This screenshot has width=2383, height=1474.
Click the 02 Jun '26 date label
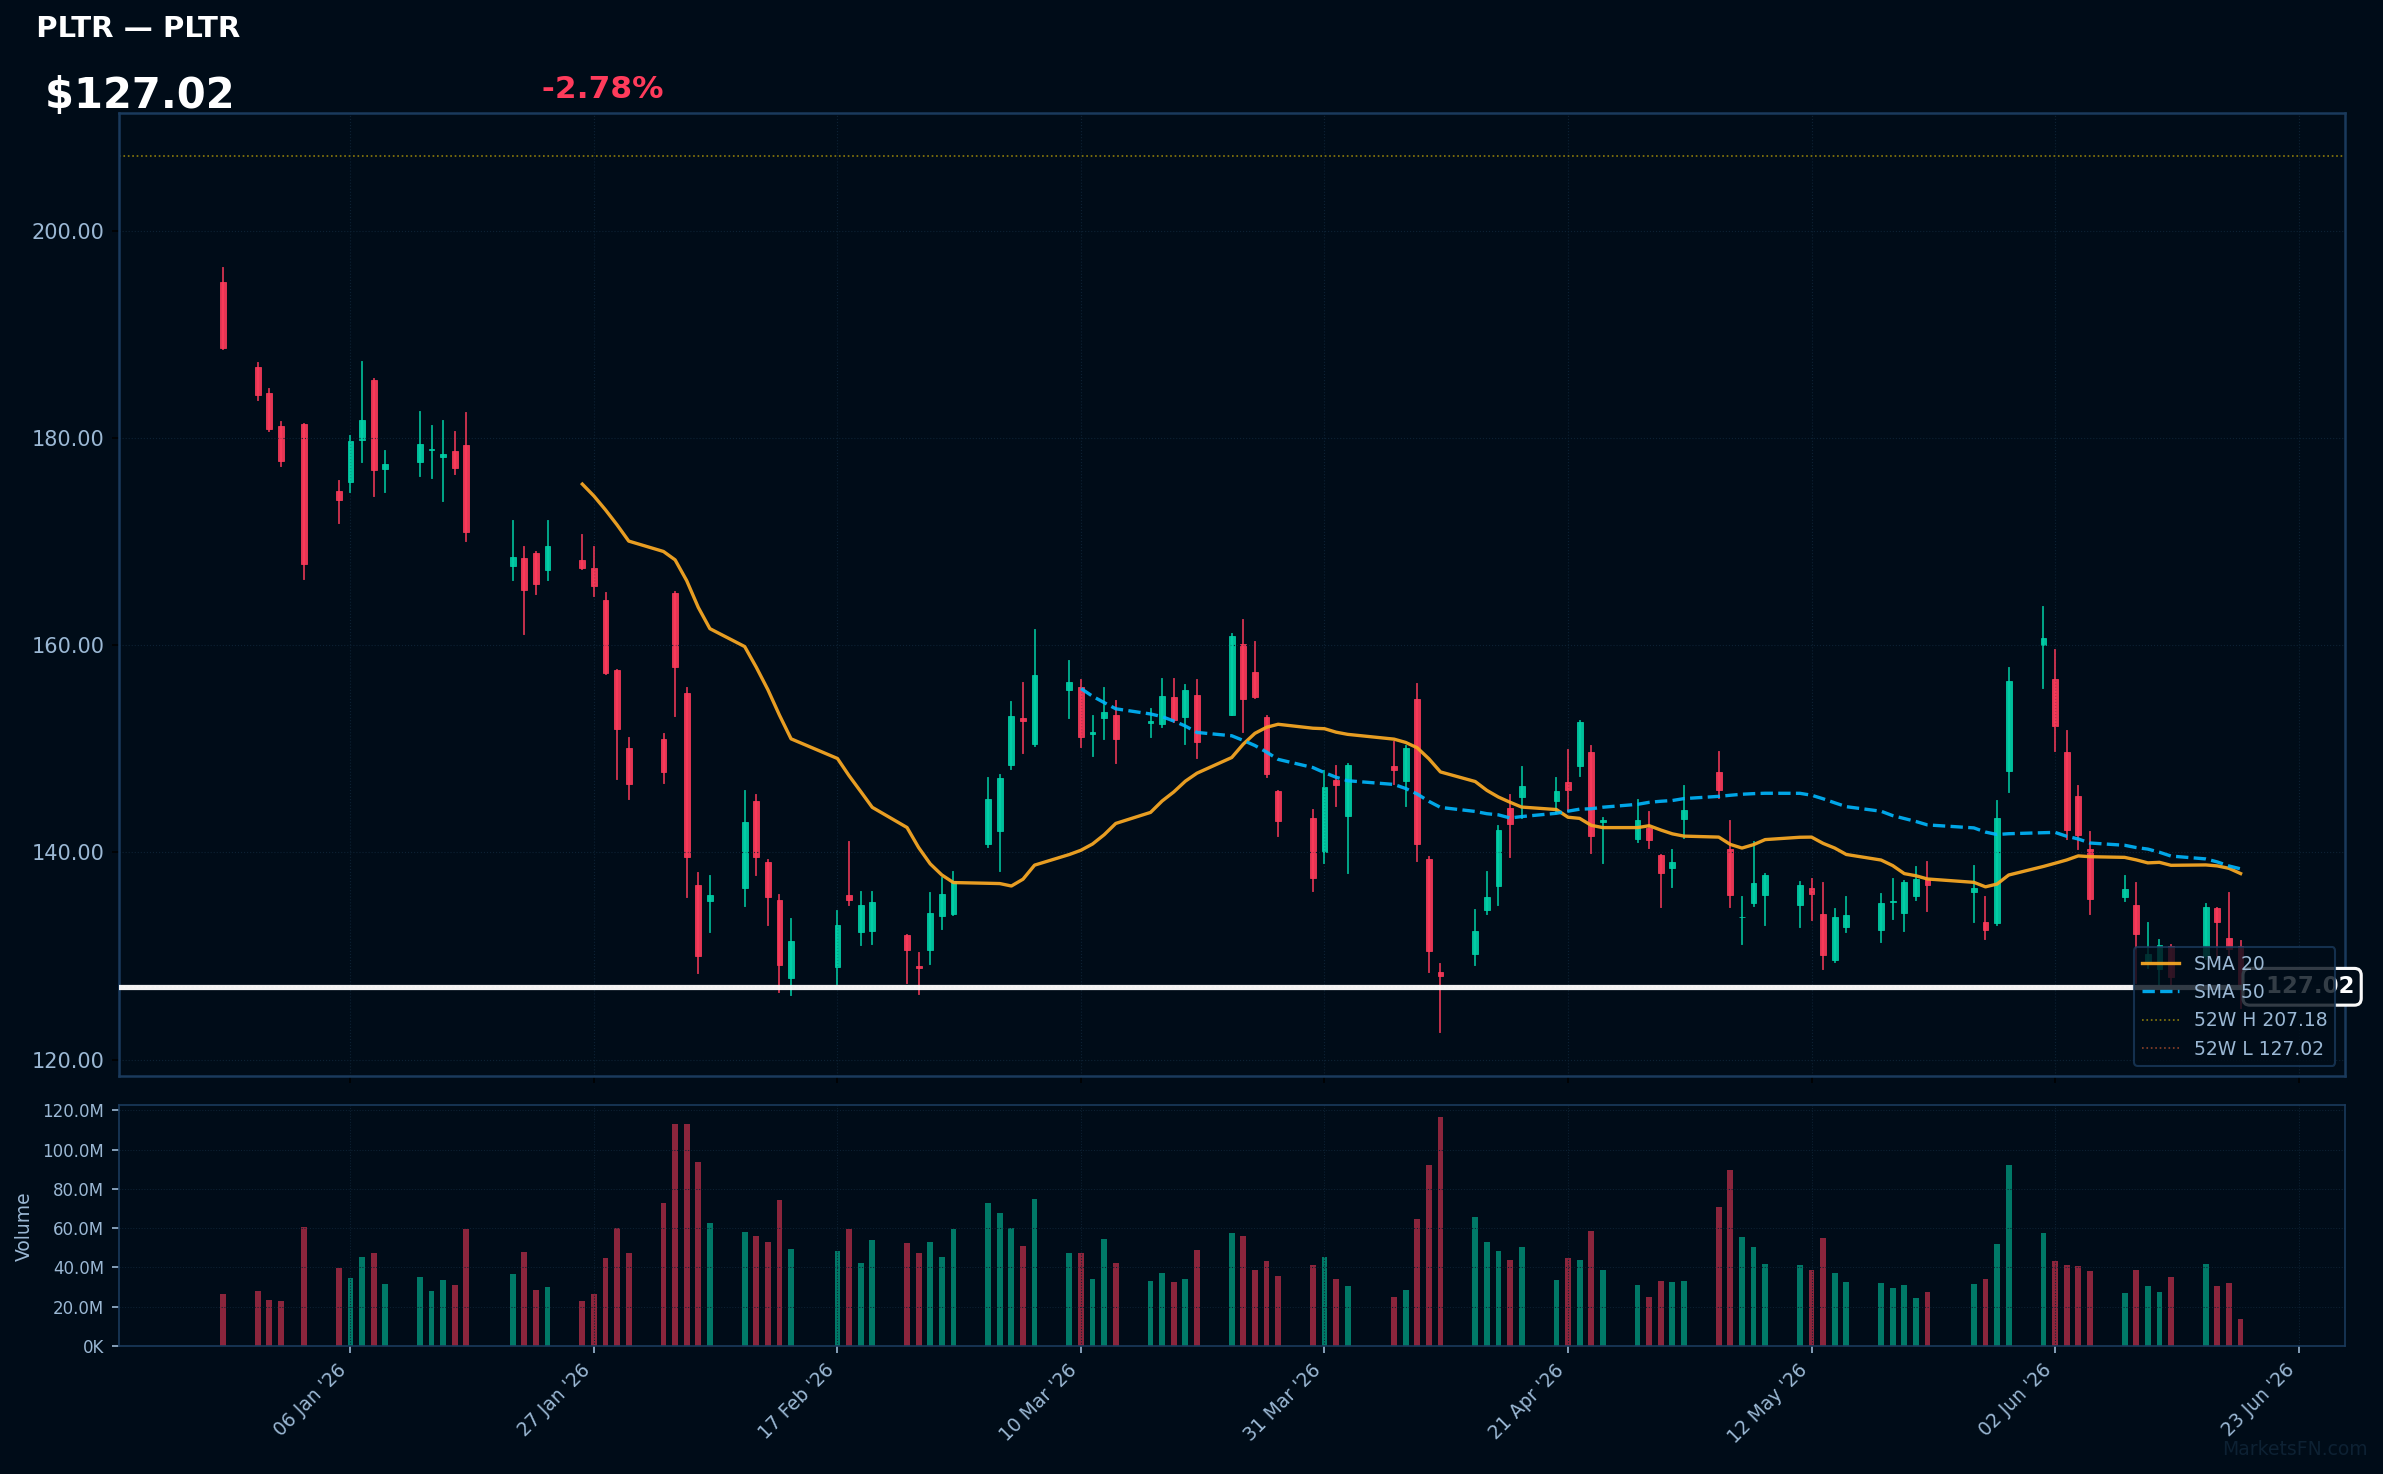(x=2015, y=1400)
